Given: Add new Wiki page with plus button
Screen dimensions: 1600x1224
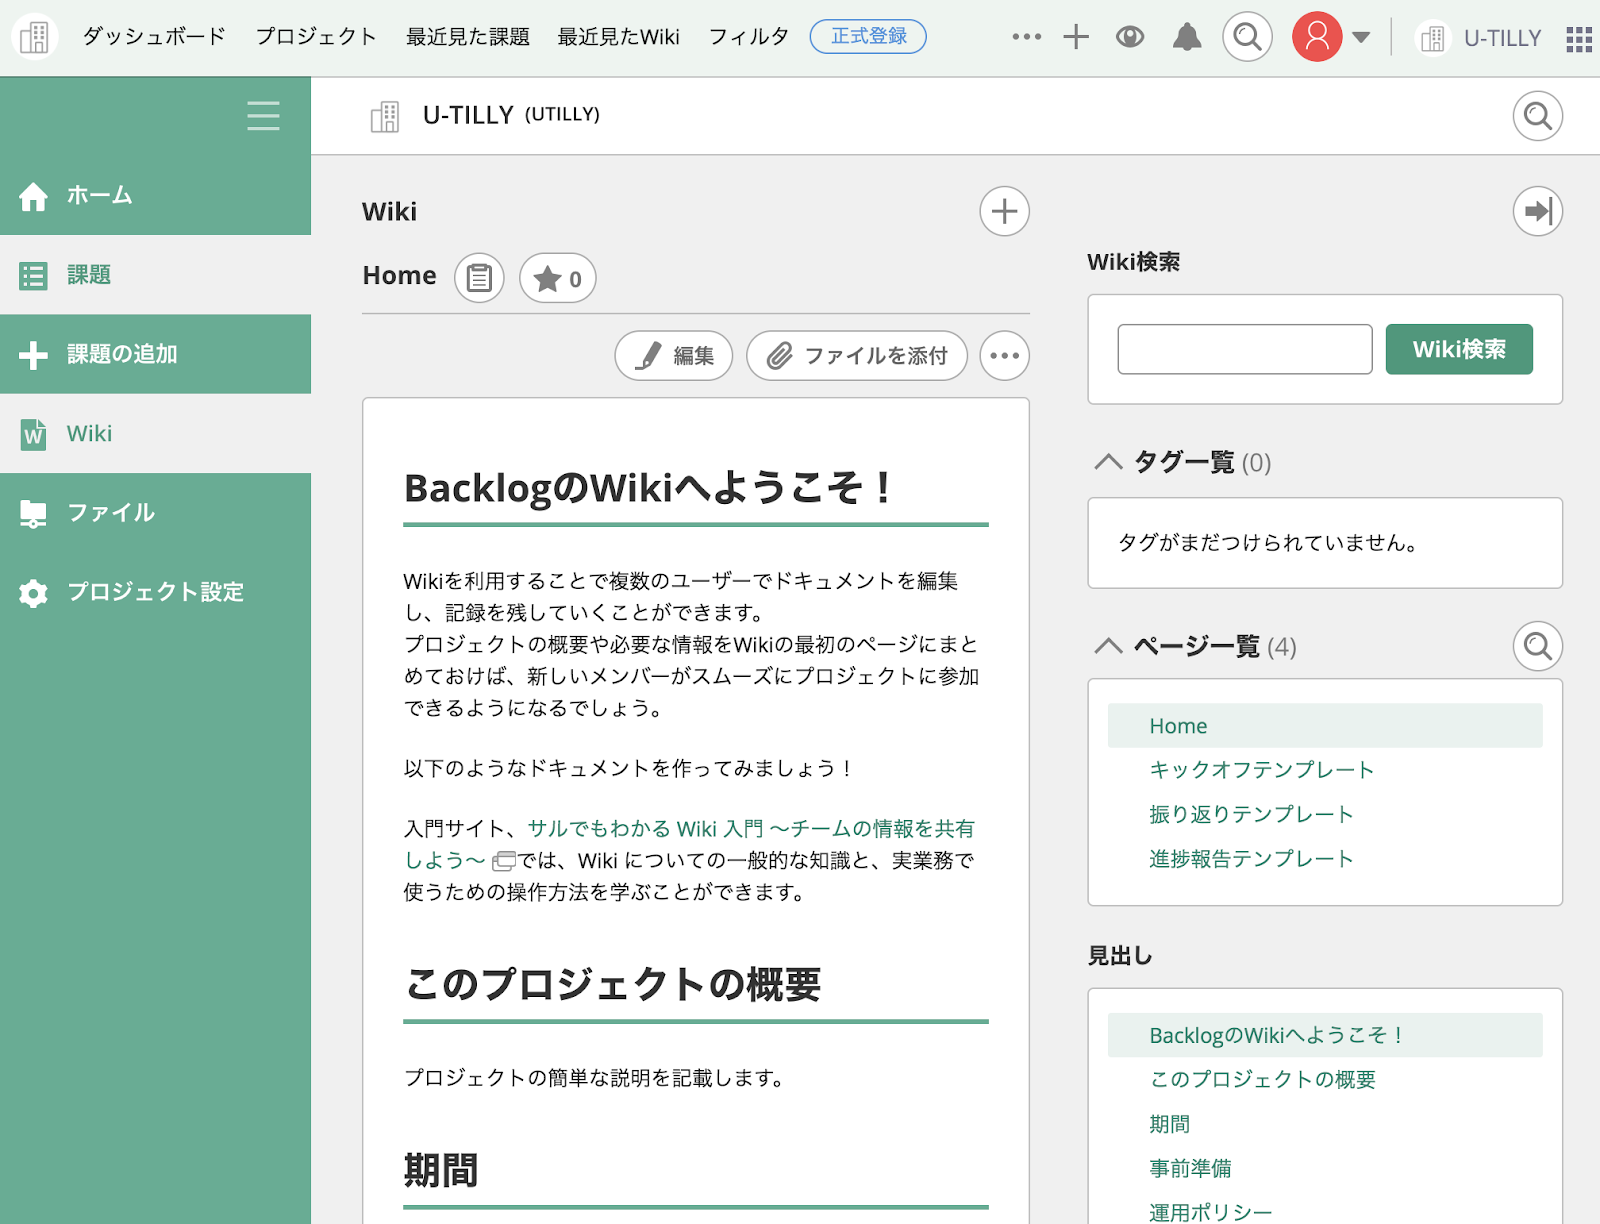Looking at the screenshot, I should tap(1004, 211).
